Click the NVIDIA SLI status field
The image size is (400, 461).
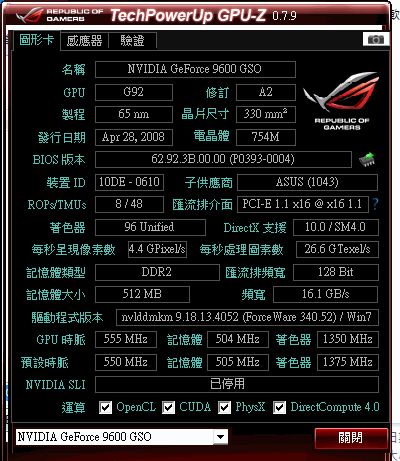237,384
